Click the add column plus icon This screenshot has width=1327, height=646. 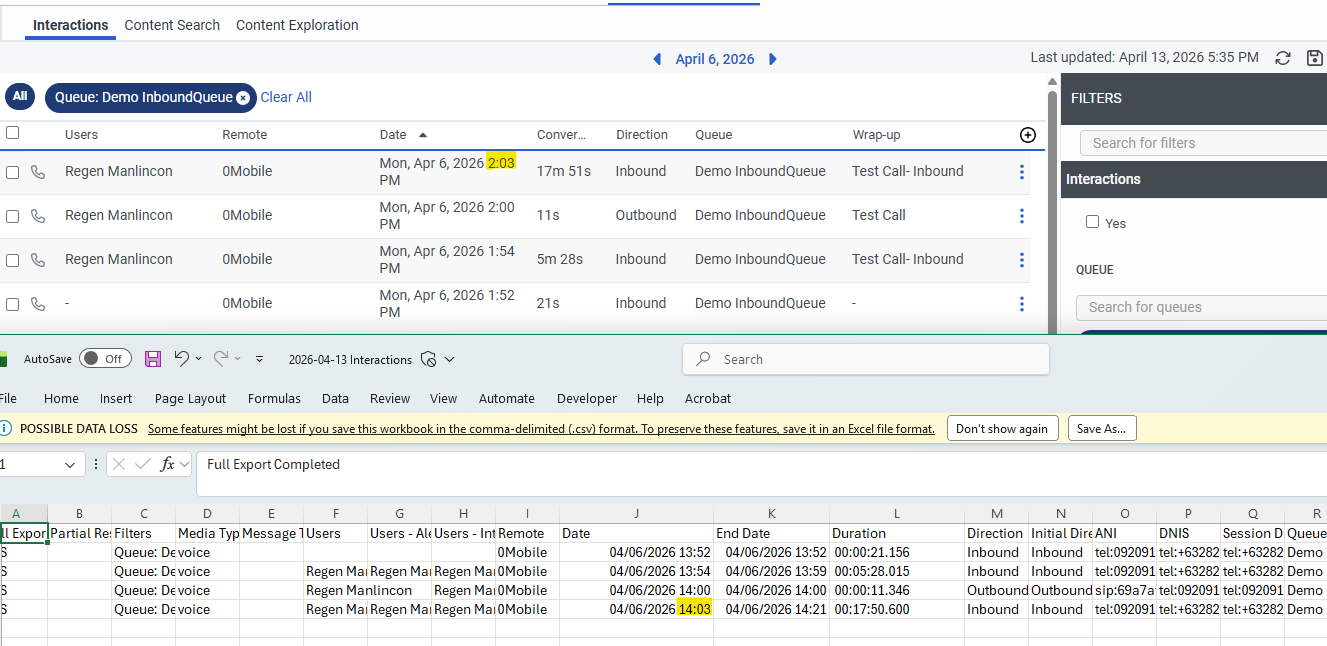coord(1027,135)
